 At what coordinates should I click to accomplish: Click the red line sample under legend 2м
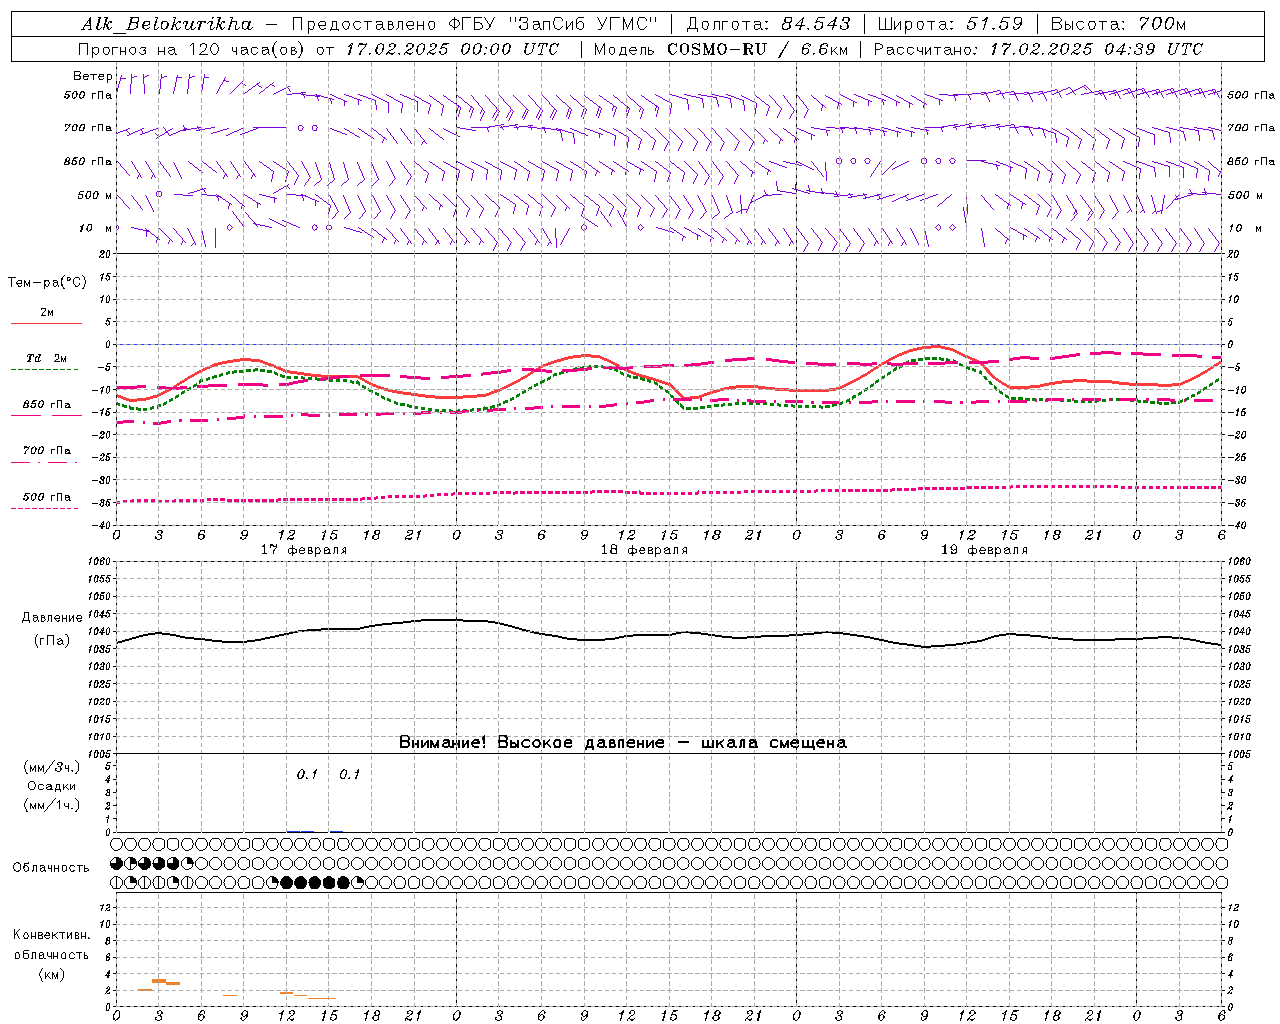[x=46, y=323]
